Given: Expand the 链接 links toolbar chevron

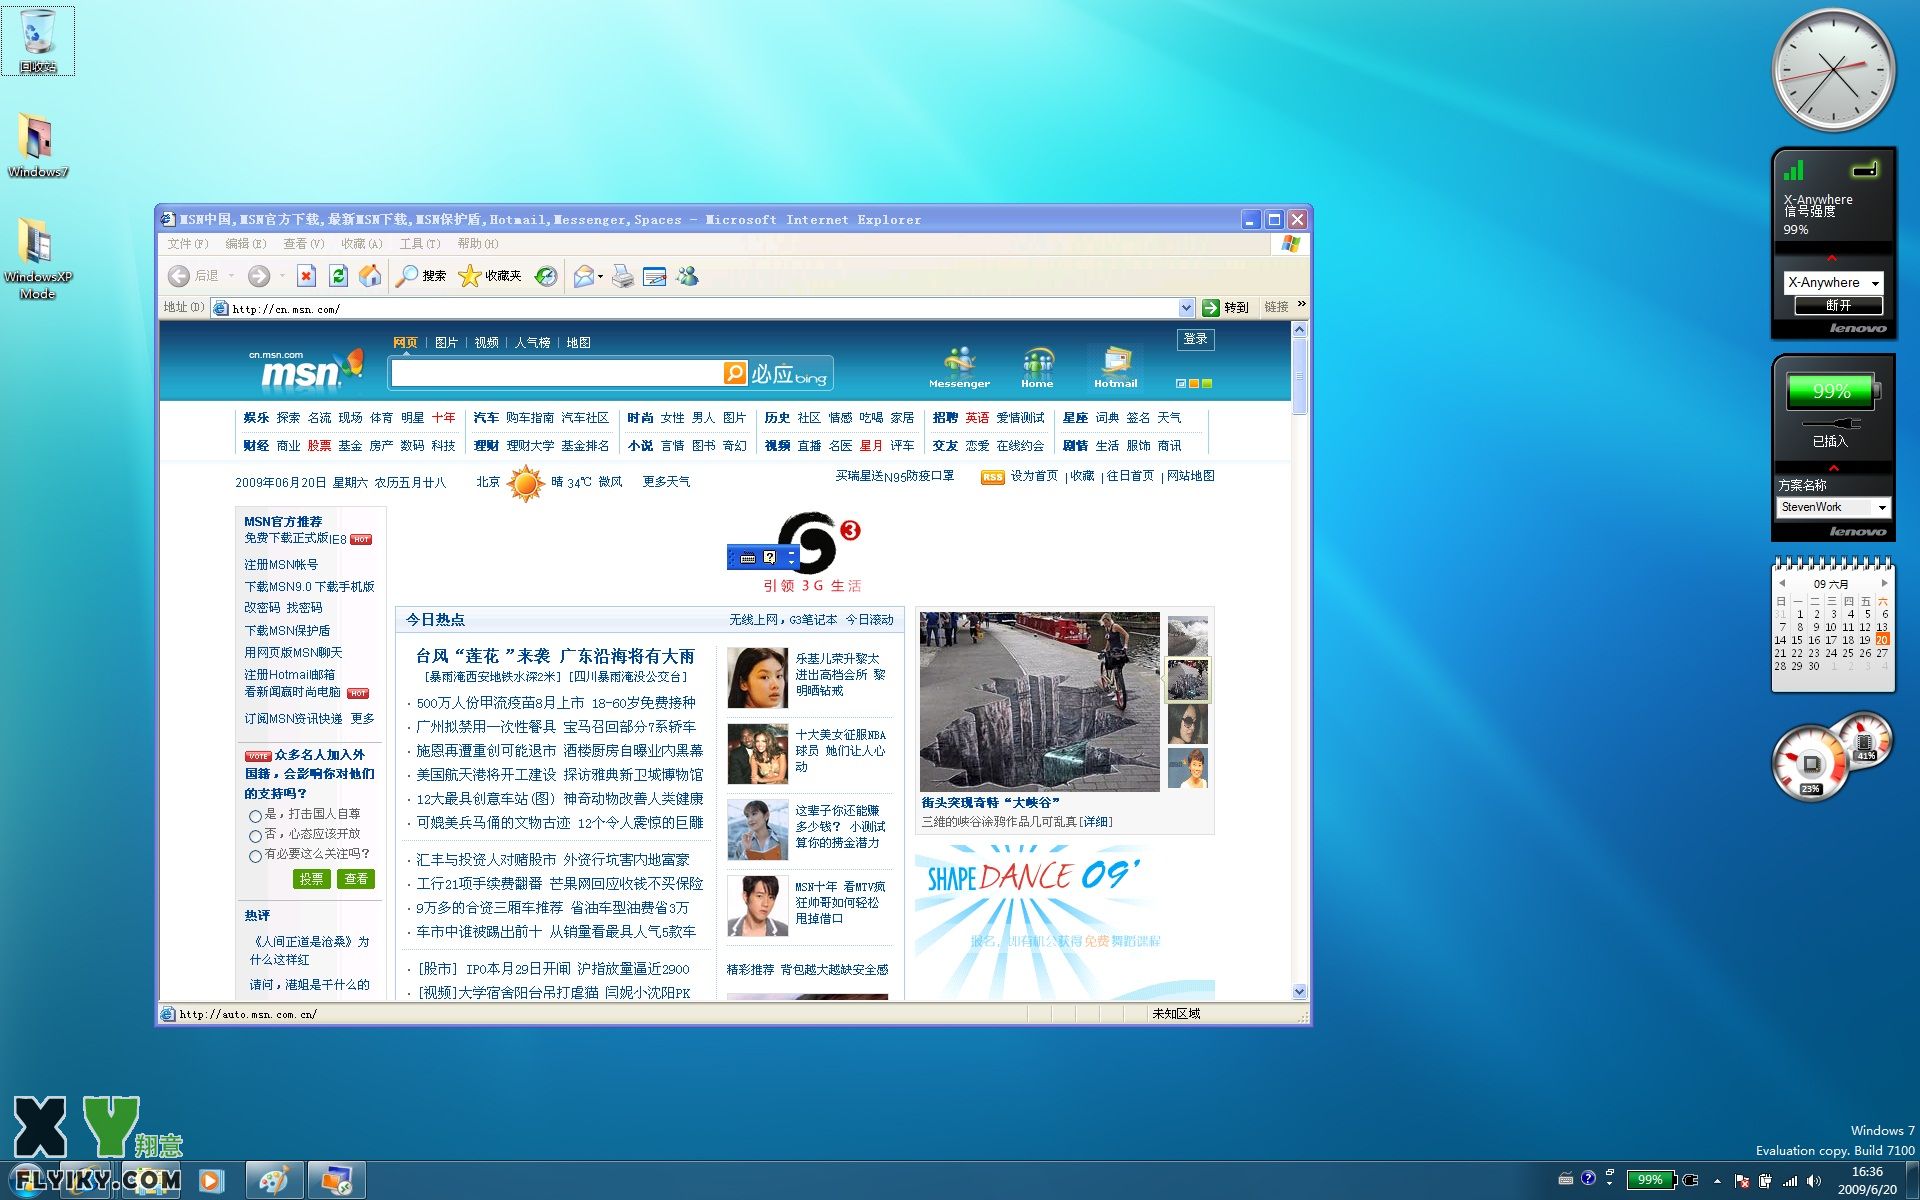Looking at the screenshot, I should [1301, 304].
